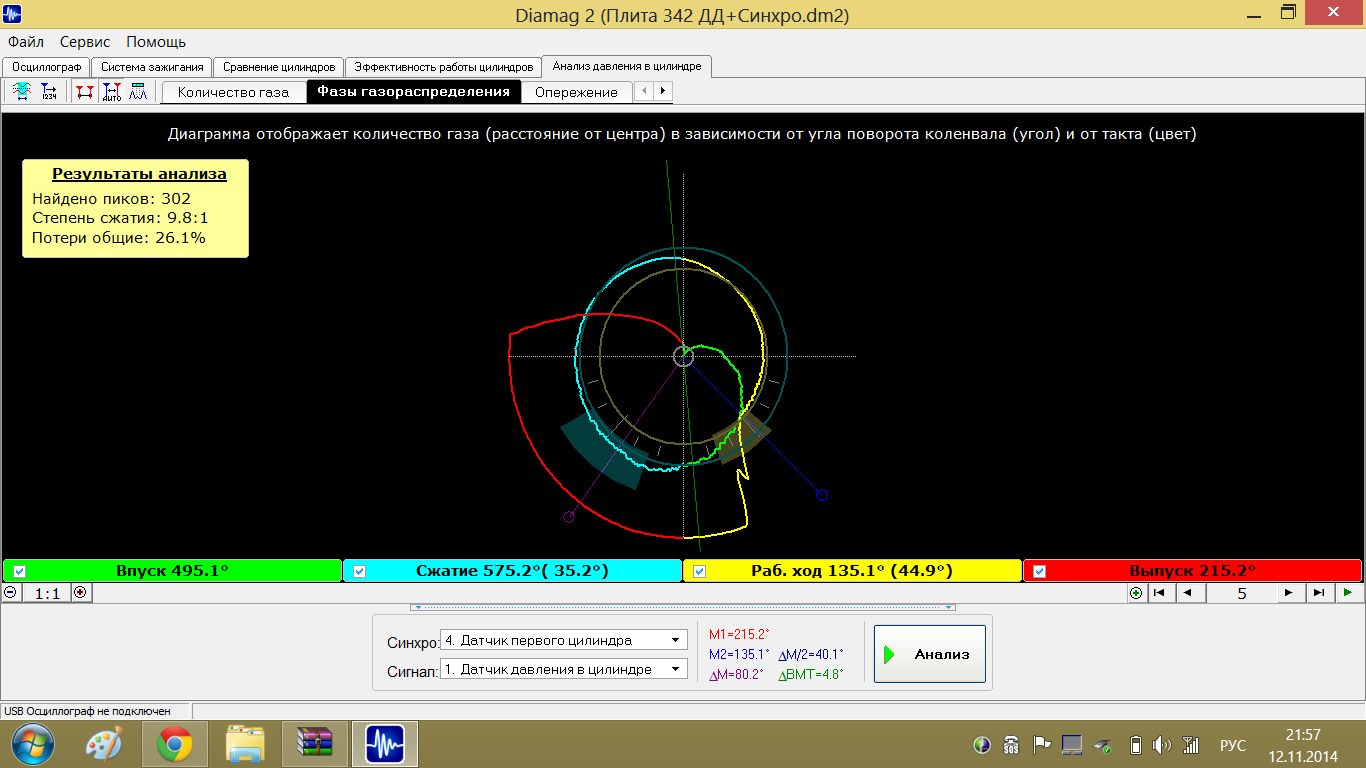
Task: Click the ΔM/2=40.1° value text
Action: pos(811,654)
